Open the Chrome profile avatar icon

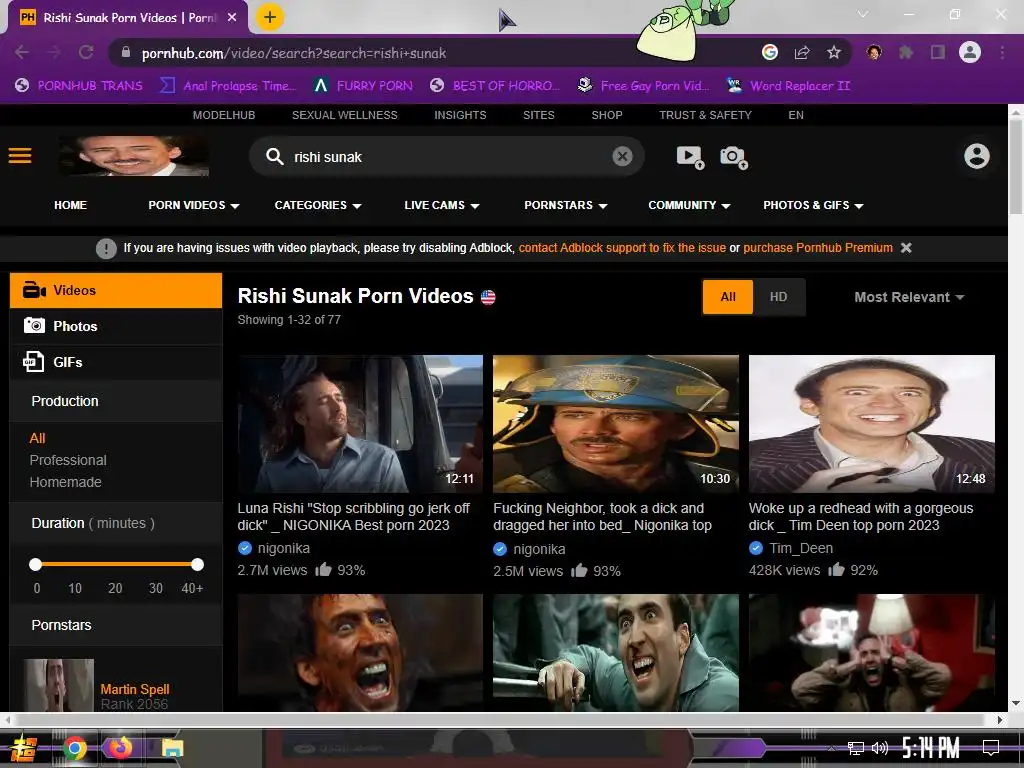pos(970,52)
